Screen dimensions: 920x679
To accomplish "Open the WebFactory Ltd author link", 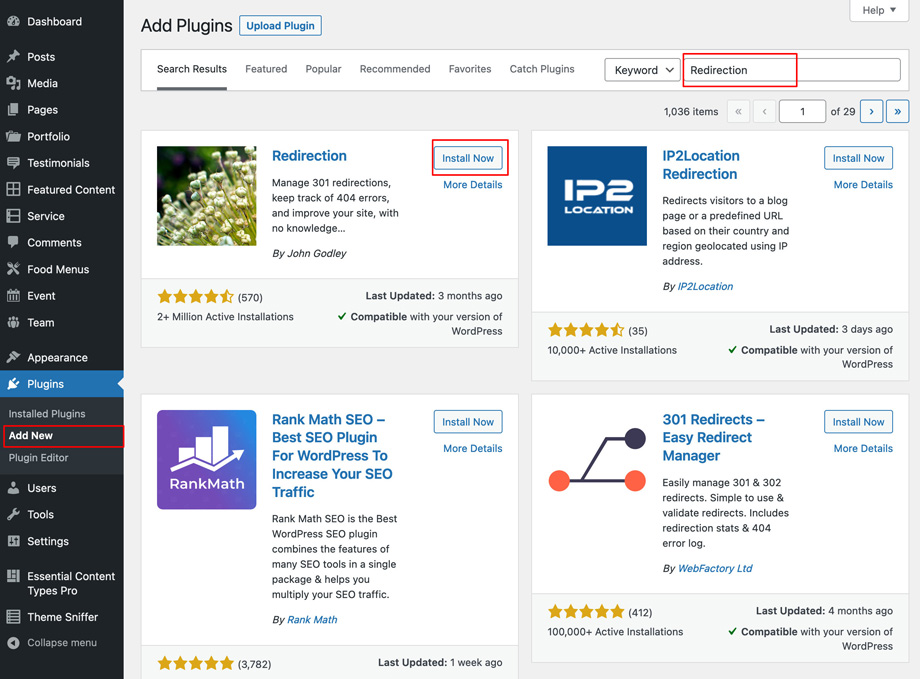I will coord(715,568).
